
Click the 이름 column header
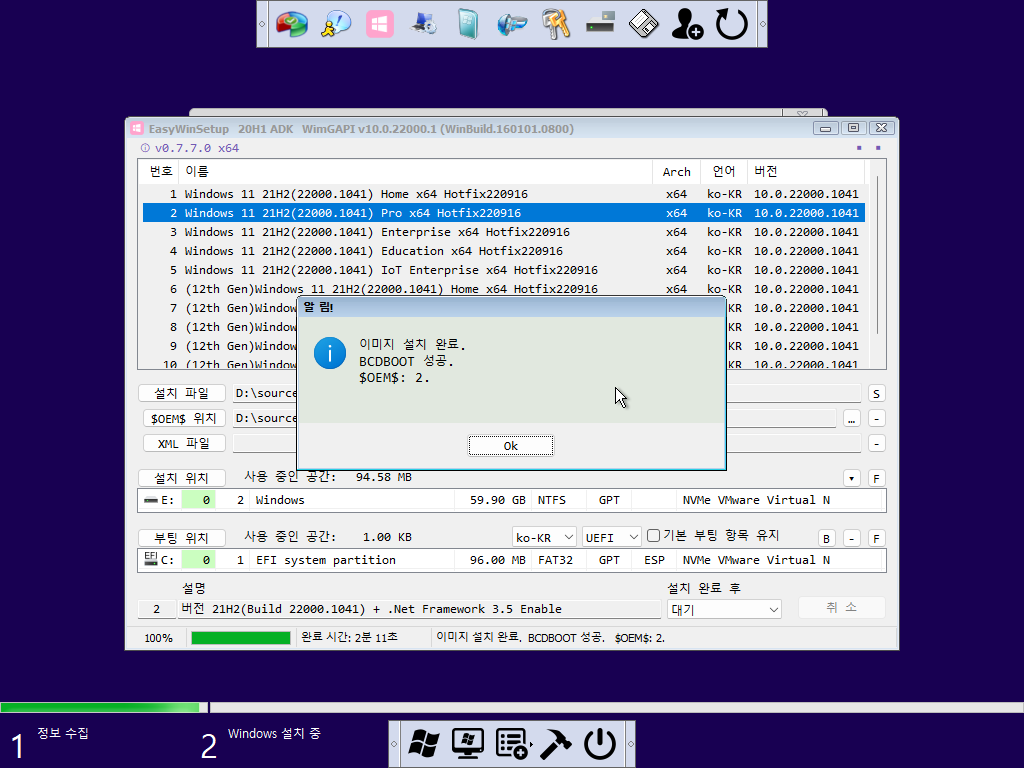tap(415, 172)
